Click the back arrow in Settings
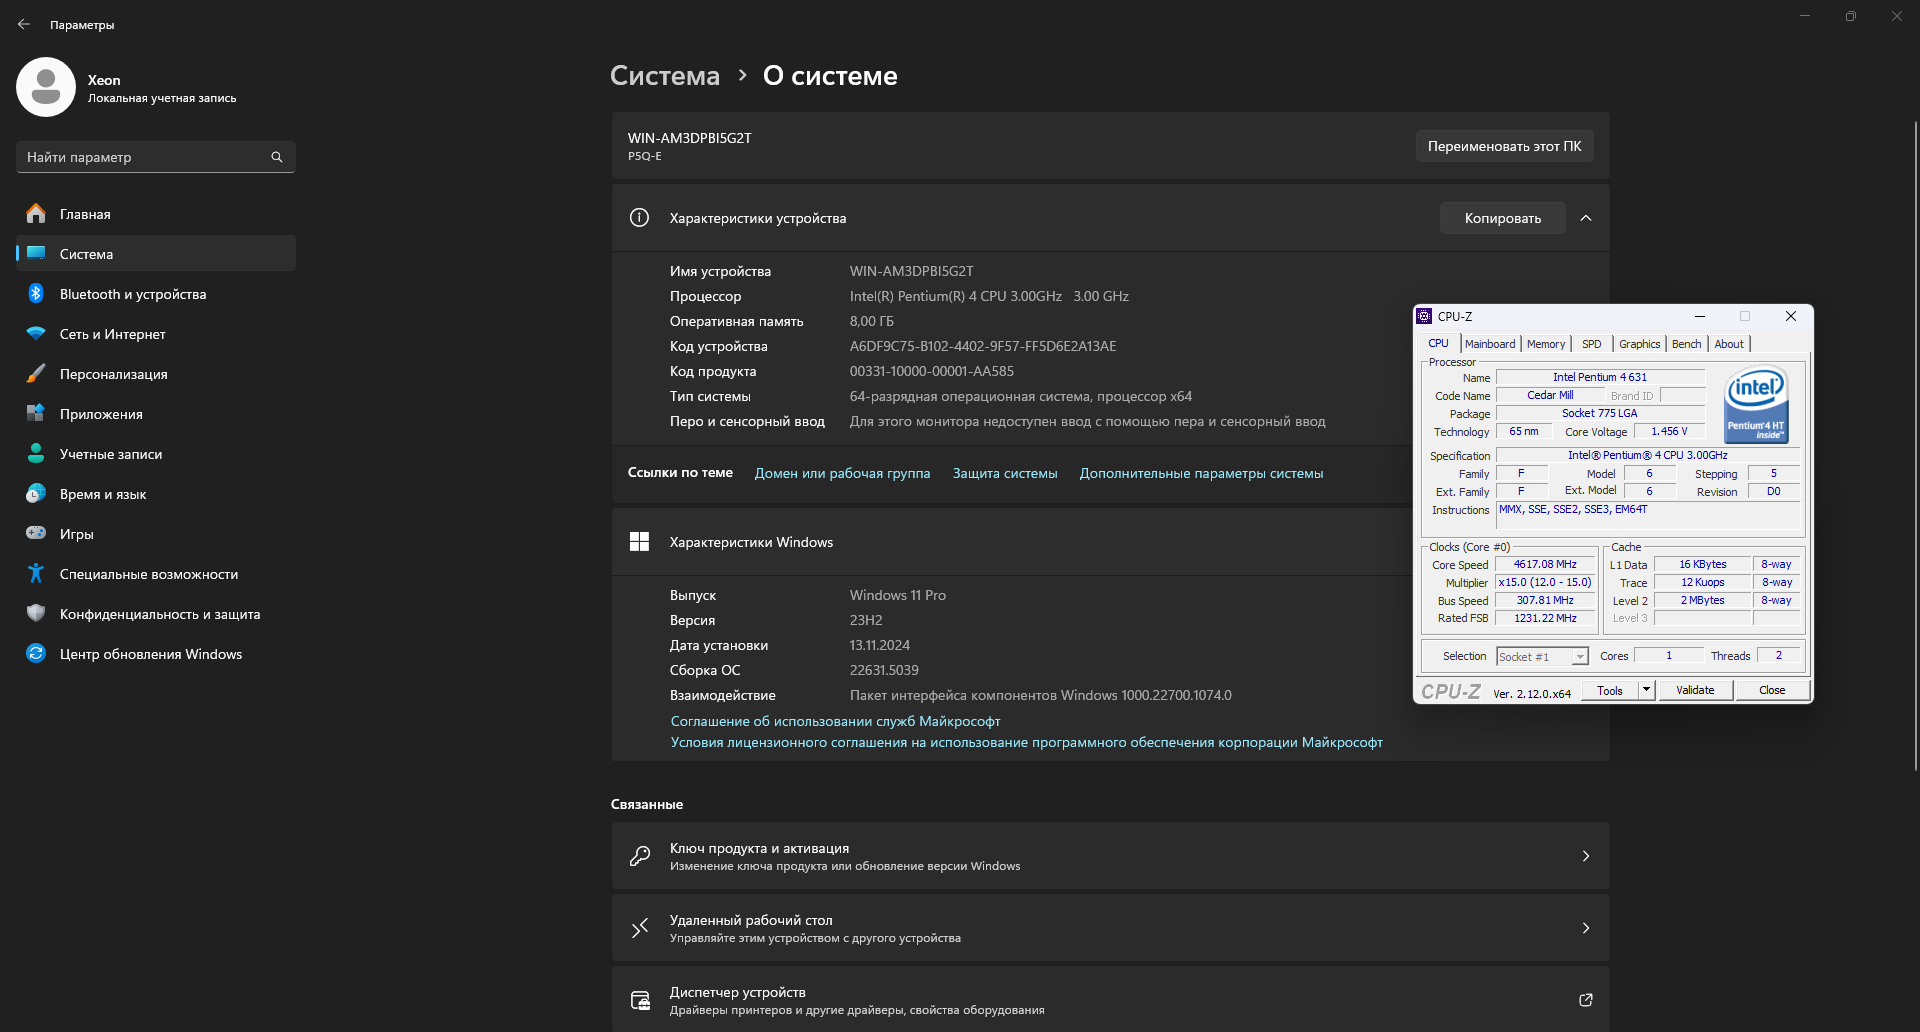The width and height of the screenshot is (1920, 1032). [x=24, y=24]
